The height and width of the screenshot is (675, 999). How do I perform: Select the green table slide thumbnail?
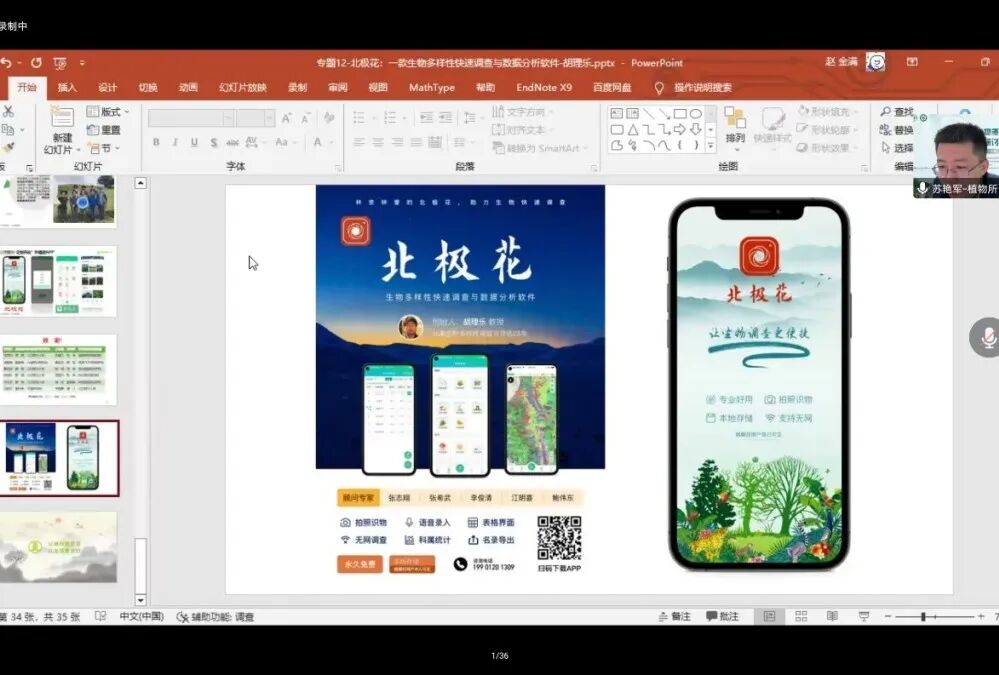pyautogui.click(x=59, y=369)
